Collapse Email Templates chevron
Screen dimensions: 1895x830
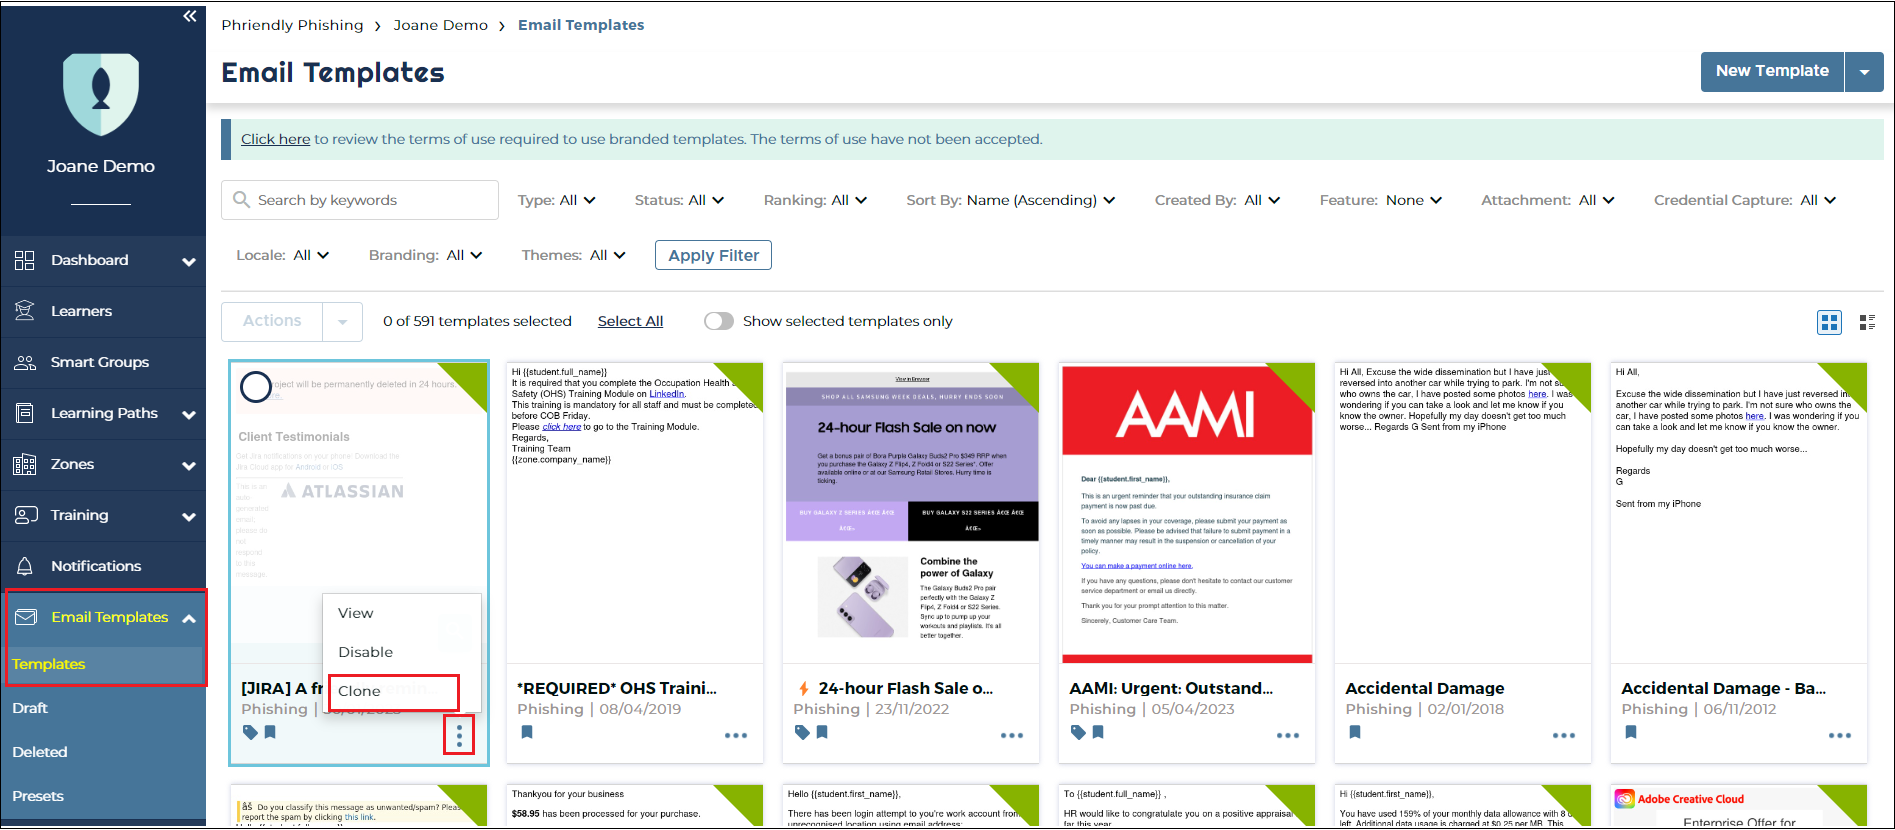(x=189, y=619)
